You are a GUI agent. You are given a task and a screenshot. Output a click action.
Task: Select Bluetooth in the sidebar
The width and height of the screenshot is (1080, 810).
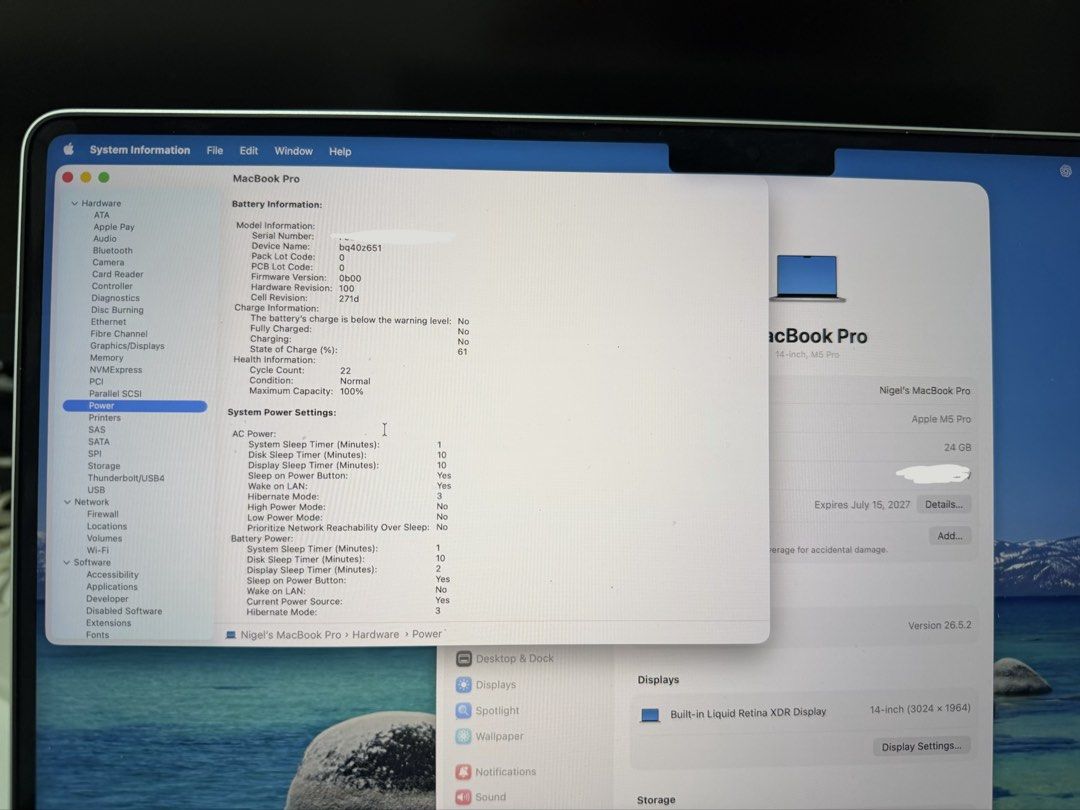coord(112,251)
